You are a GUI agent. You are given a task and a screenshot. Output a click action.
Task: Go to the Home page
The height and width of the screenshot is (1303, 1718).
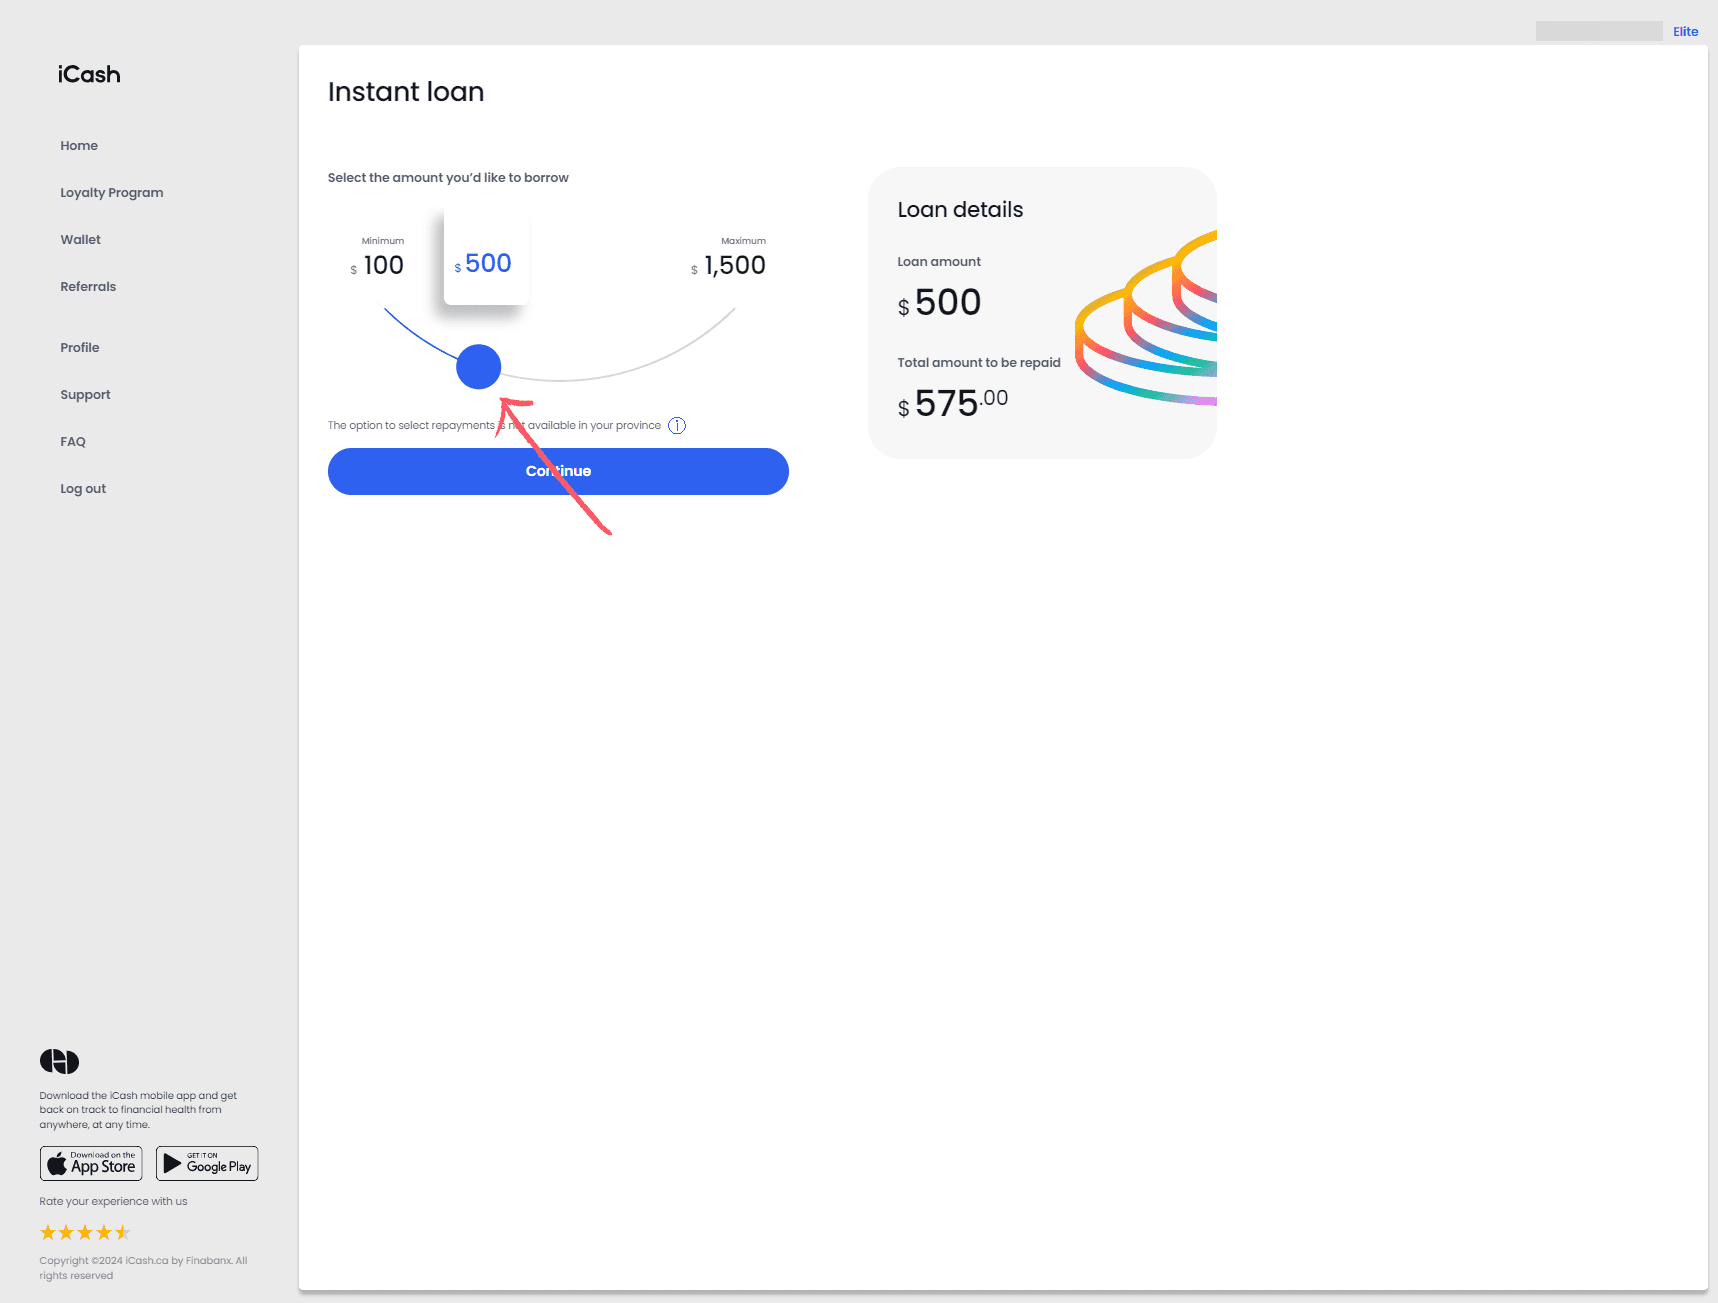click(79, 146)
